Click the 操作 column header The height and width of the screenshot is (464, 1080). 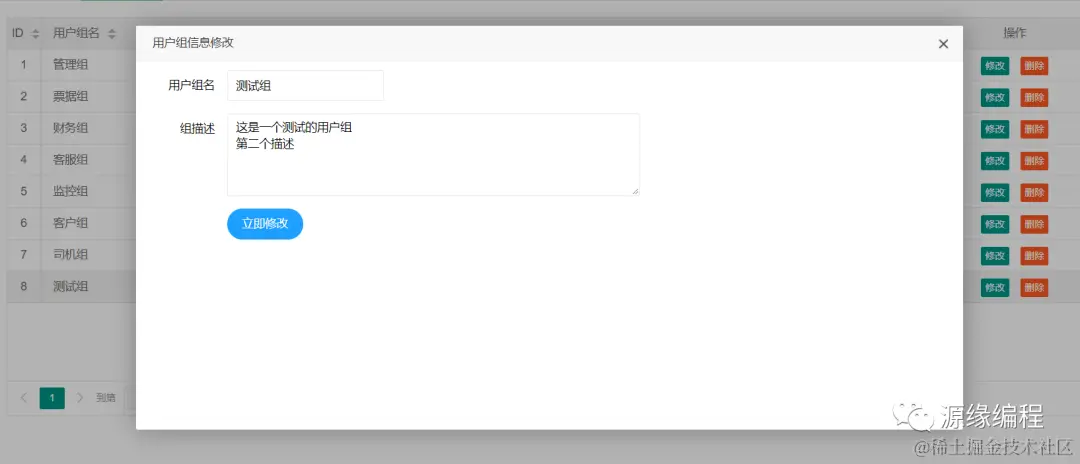[1015, 33]
